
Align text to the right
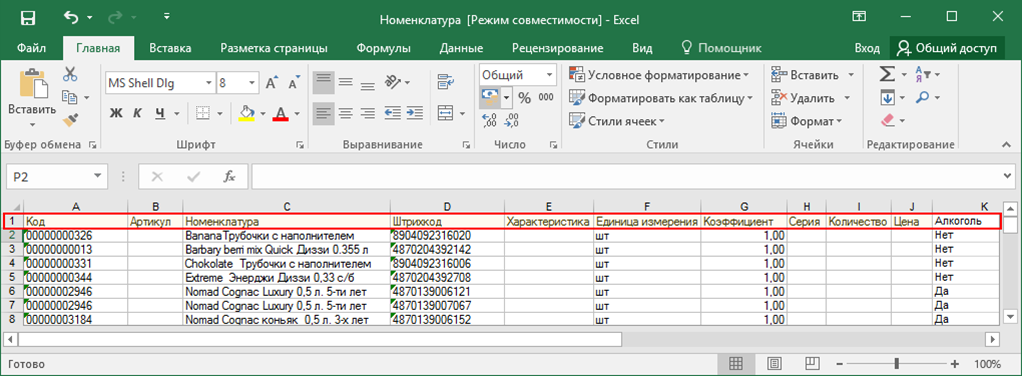[368, 113]
